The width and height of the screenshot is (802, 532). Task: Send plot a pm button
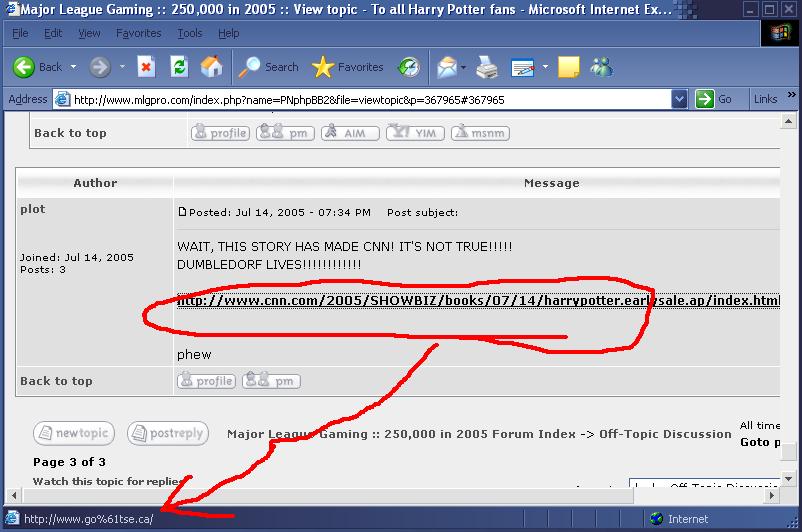point(271,381)
